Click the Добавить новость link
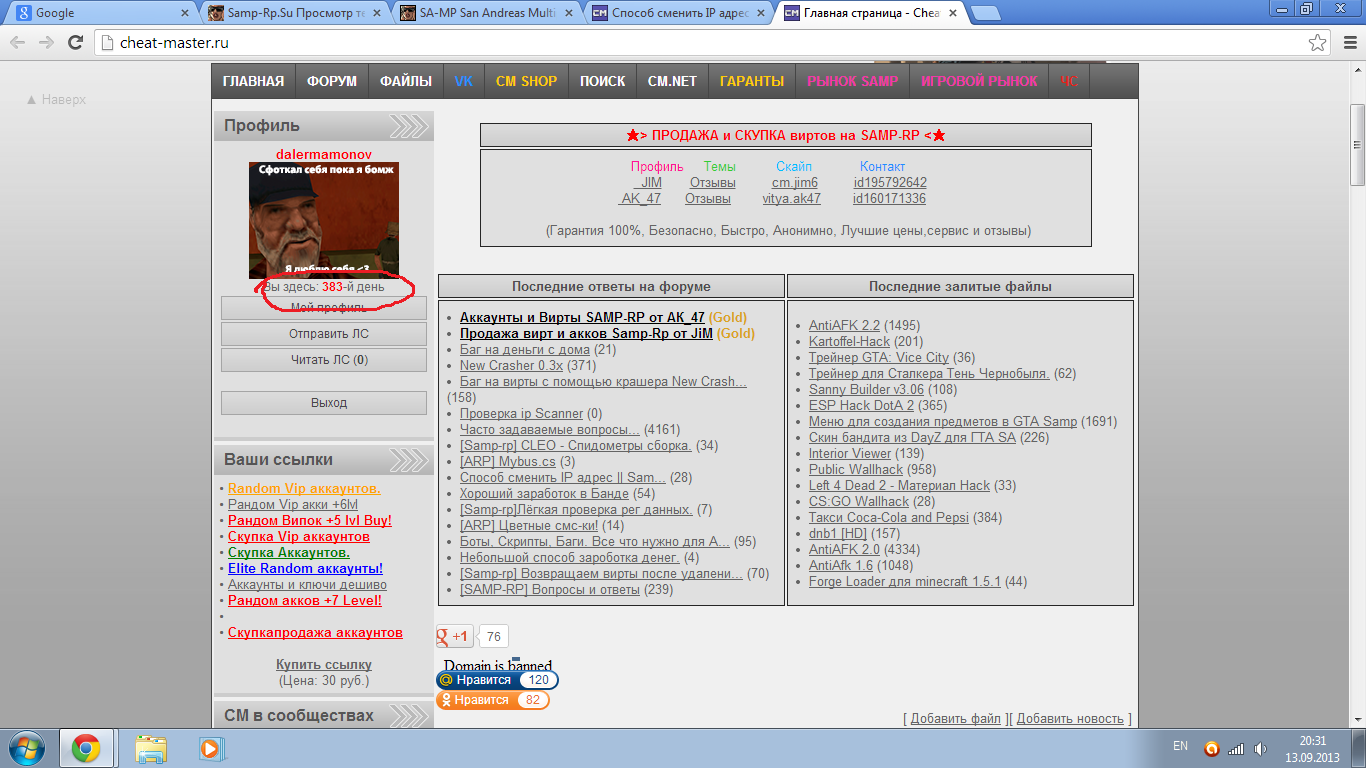The width and height of the screenshot is (1366, 768). tap(1070, 719)
